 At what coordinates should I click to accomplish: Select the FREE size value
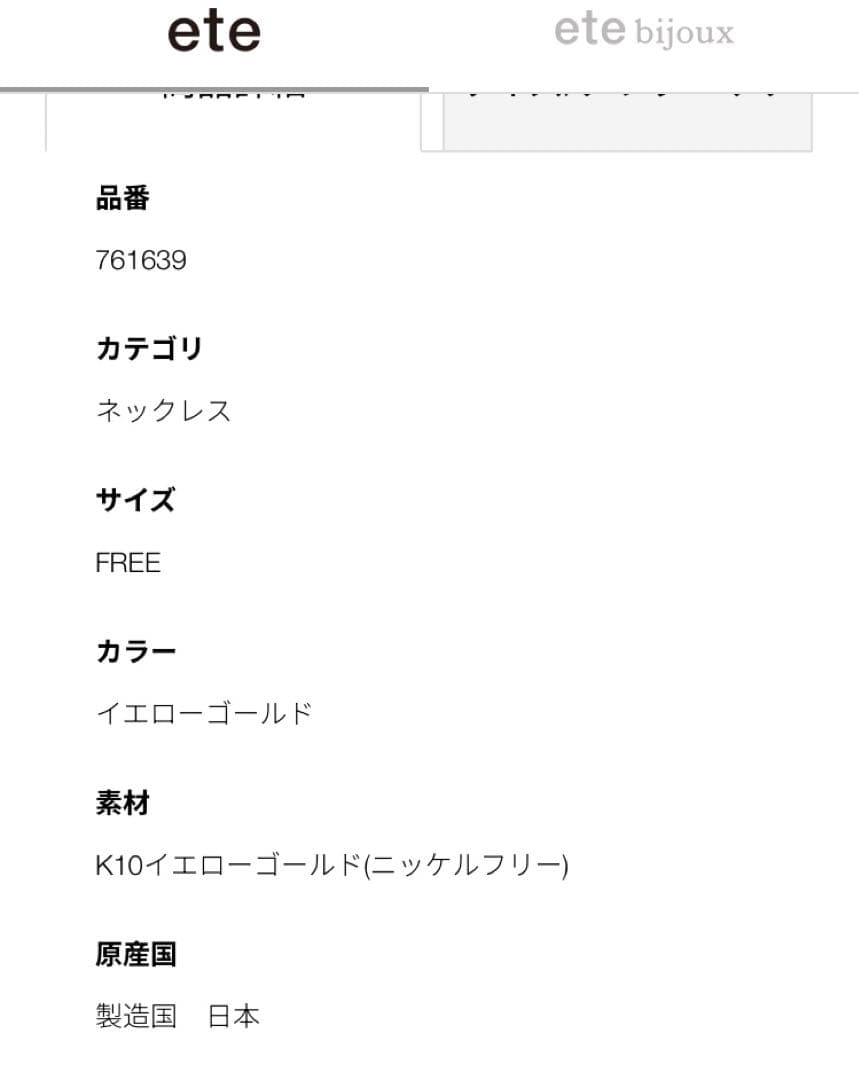coord(127,562)
